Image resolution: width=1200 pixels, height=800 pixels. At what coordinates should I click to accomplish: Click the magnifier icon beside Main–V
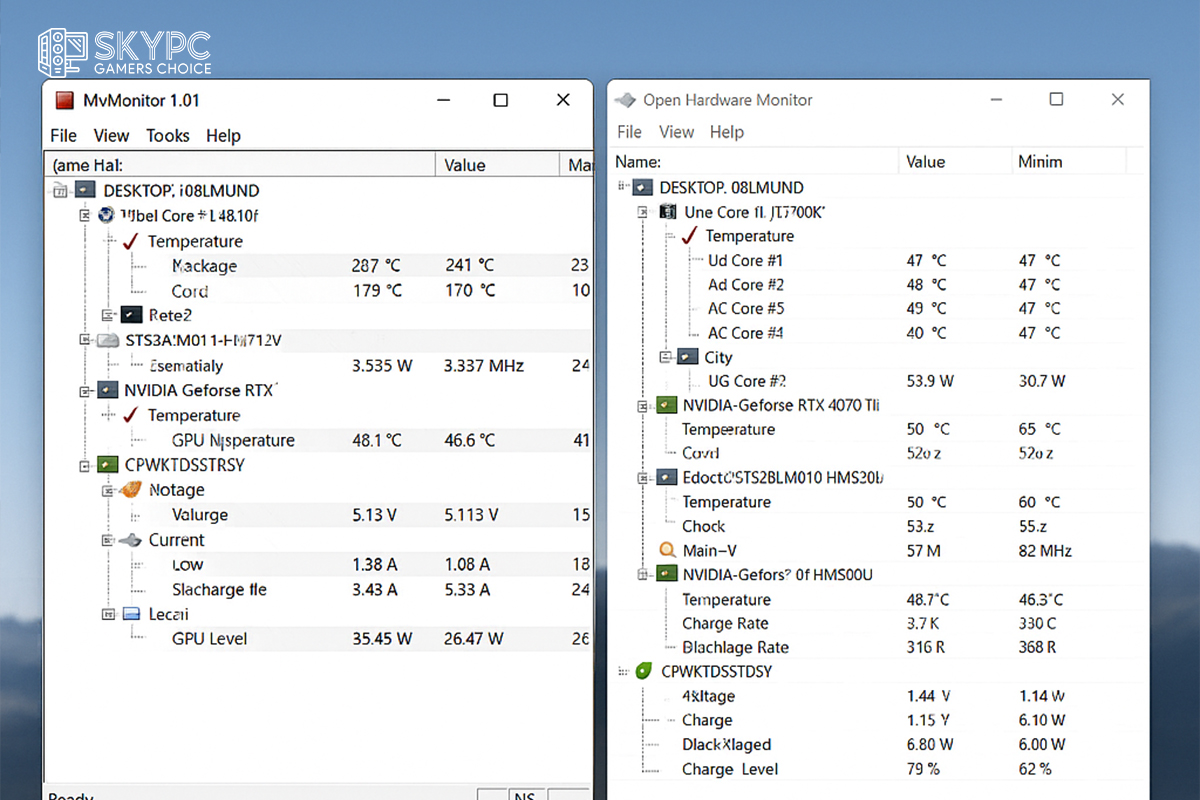click(668, 551)
